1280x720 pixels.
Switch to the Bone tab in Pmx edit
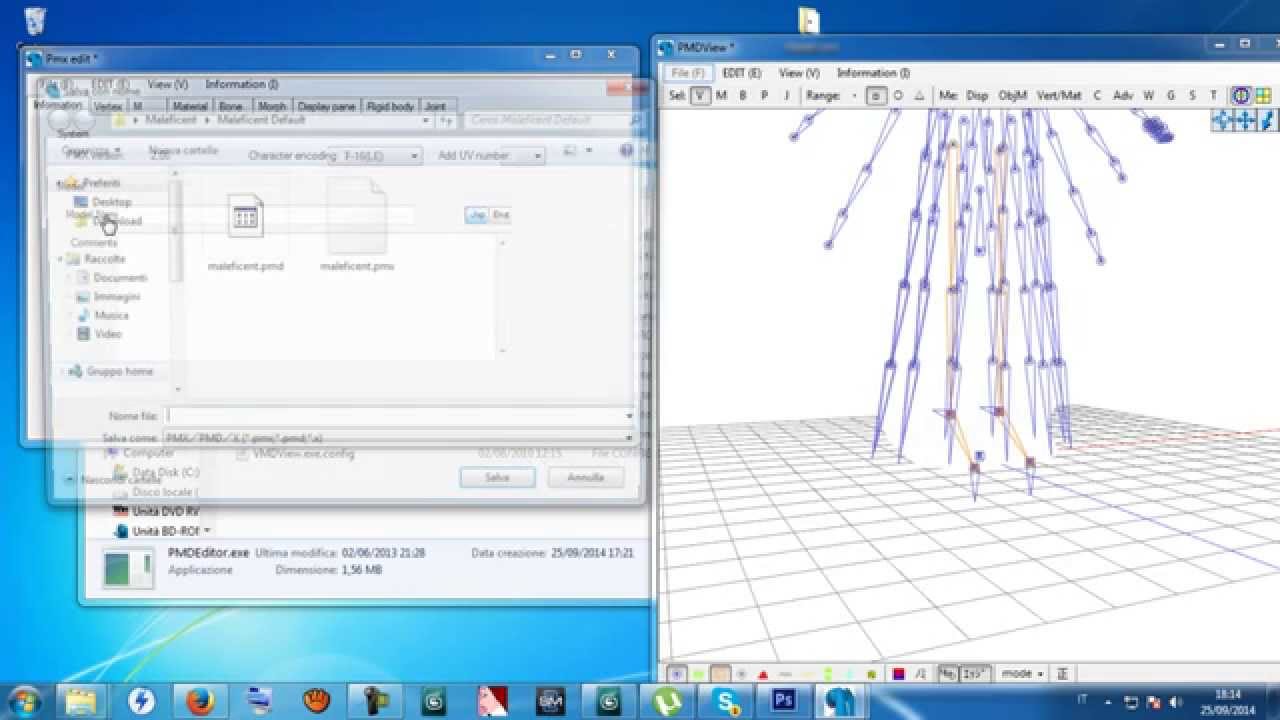[x=231, y=106]
